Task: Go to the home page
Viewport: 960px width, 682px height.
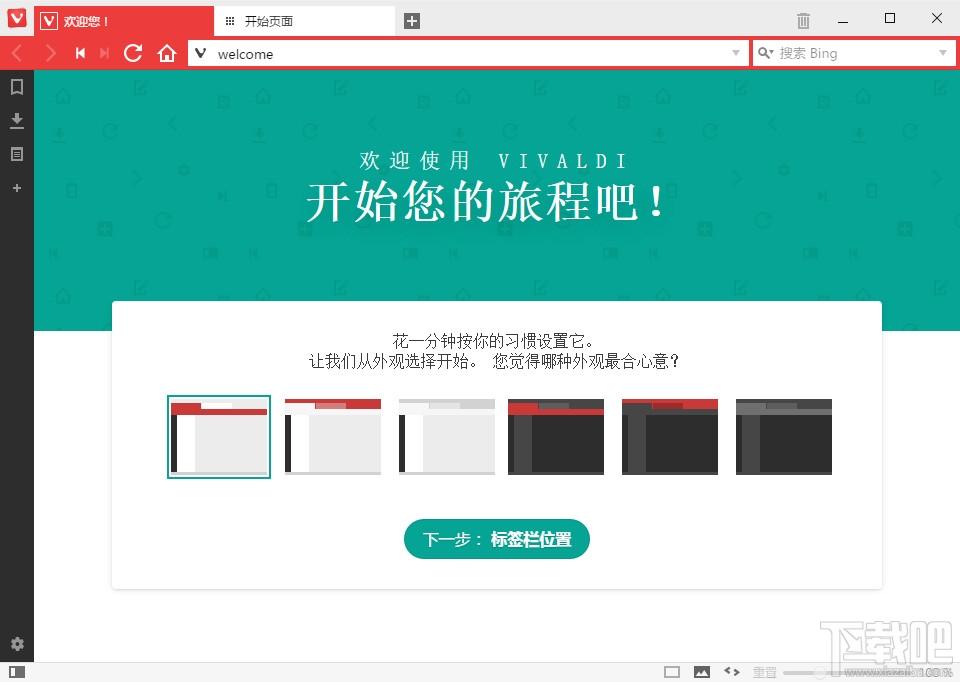Action: click(167, 53)
